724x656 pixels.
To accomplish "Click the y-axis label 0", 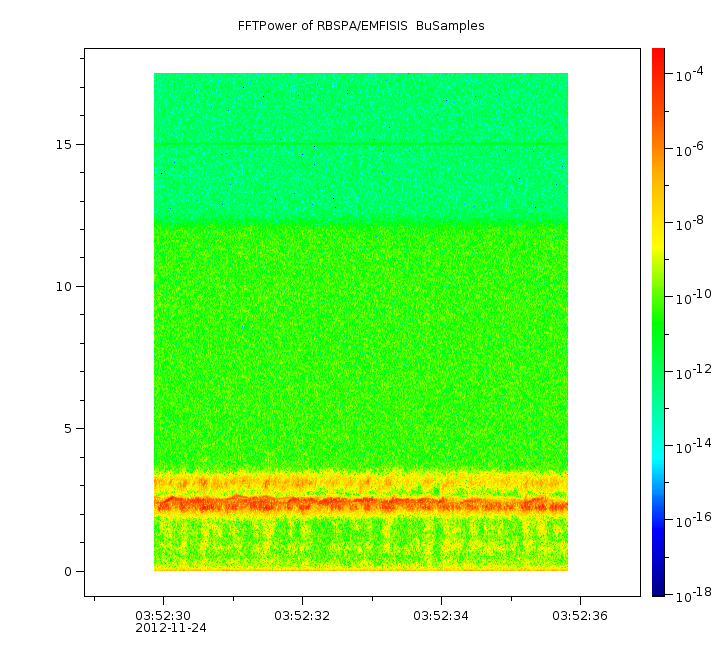I will pos(68,572).
